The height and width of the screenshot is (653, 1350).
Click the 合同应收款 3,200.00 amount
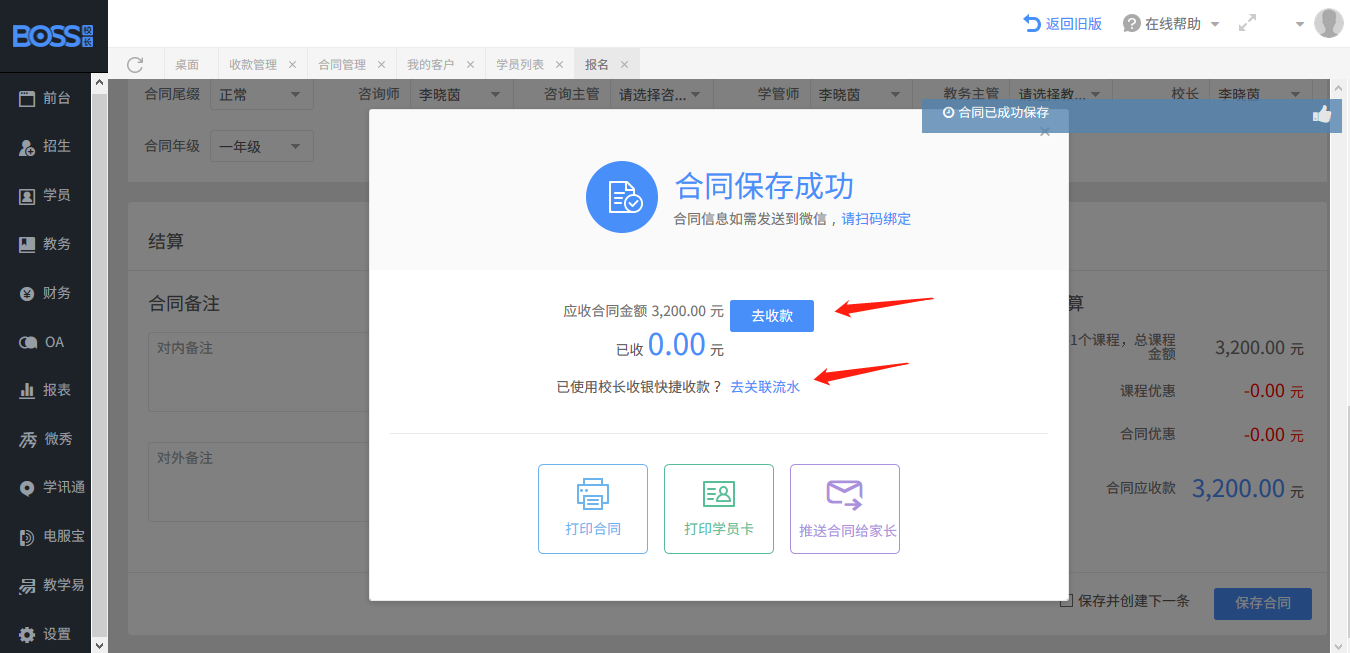(1238, 489)
